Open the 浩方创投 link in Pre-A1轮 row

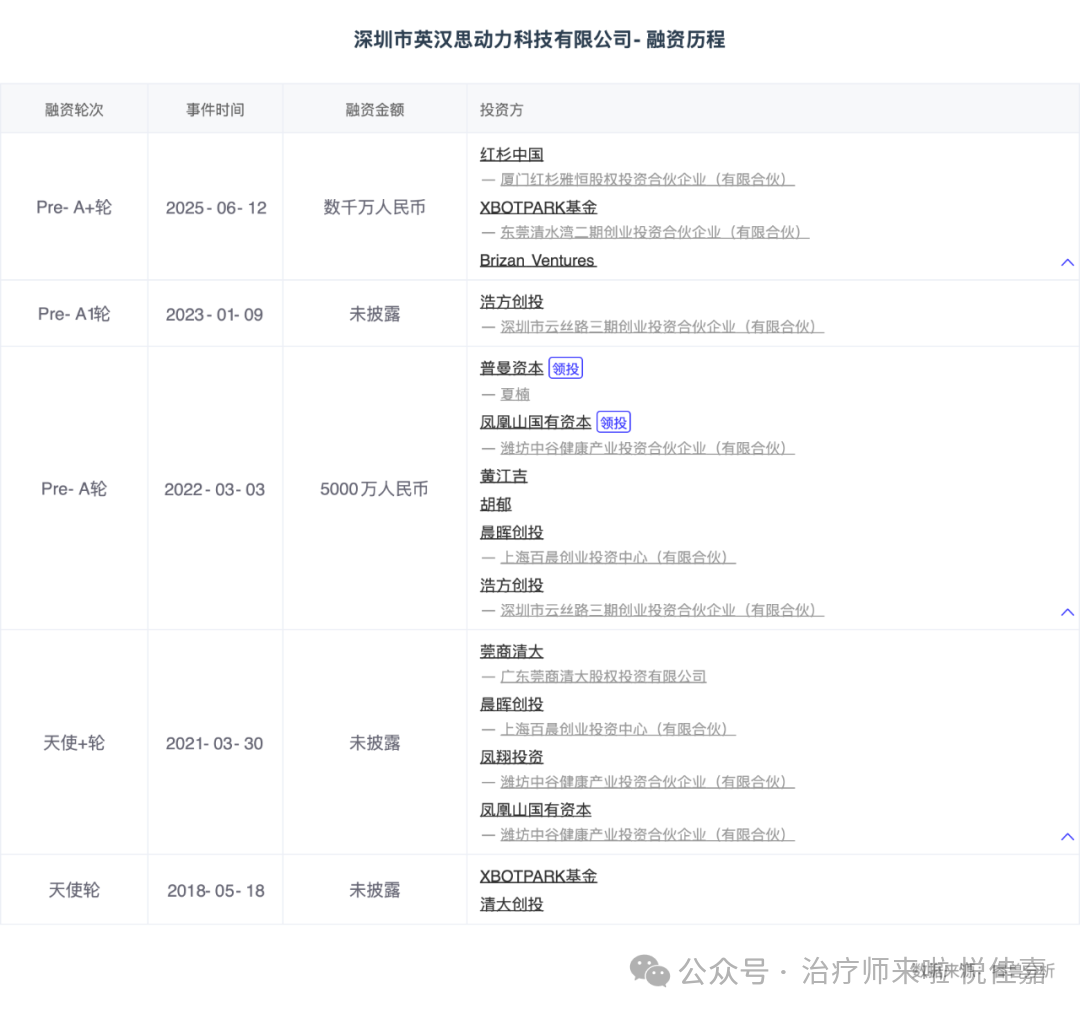(x=511, y=301)
